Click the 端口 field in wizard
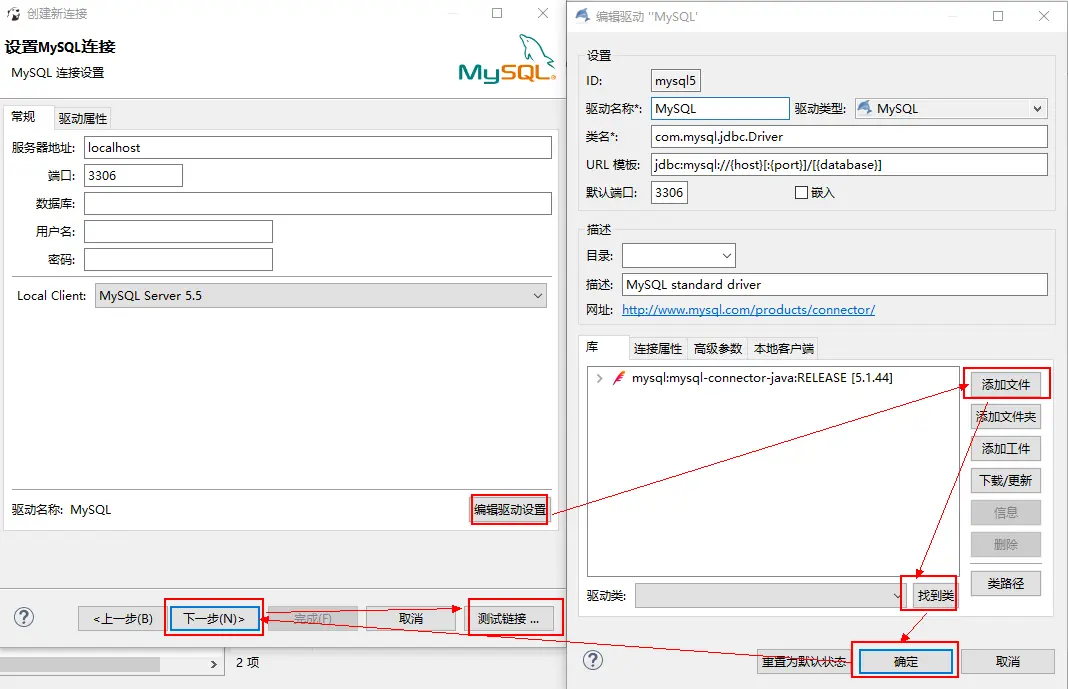The height and width of the screenshot is (689, 1068). [133, 176]
